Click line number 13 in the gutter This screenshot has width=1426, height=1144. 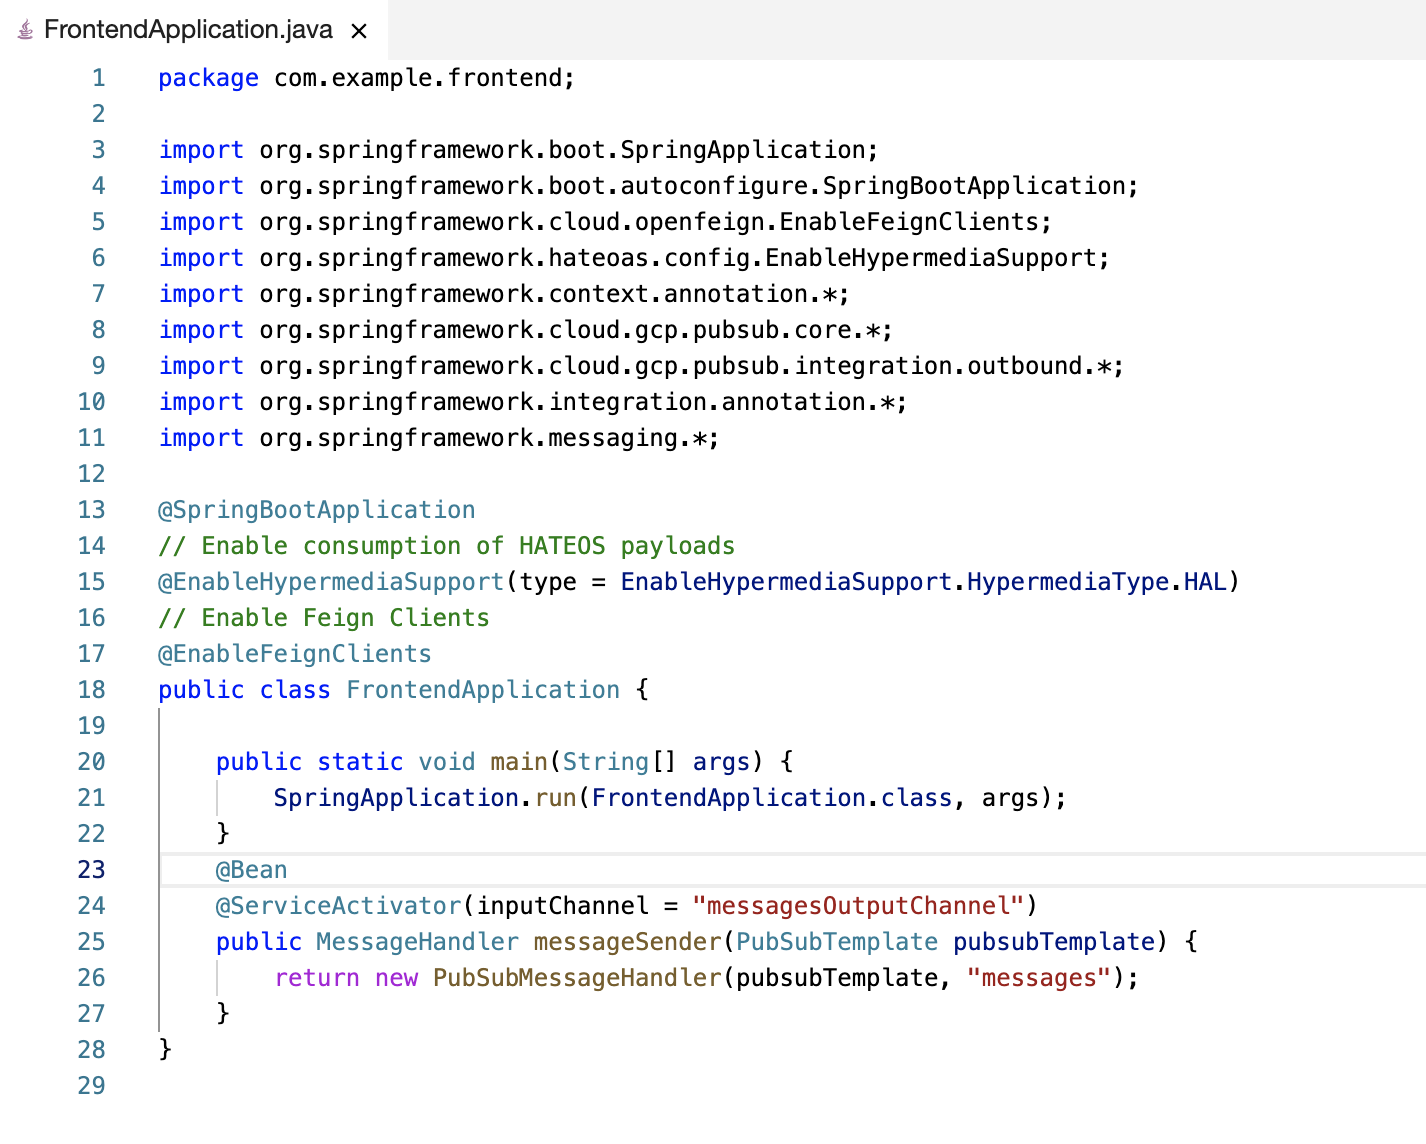pos(91,510)
